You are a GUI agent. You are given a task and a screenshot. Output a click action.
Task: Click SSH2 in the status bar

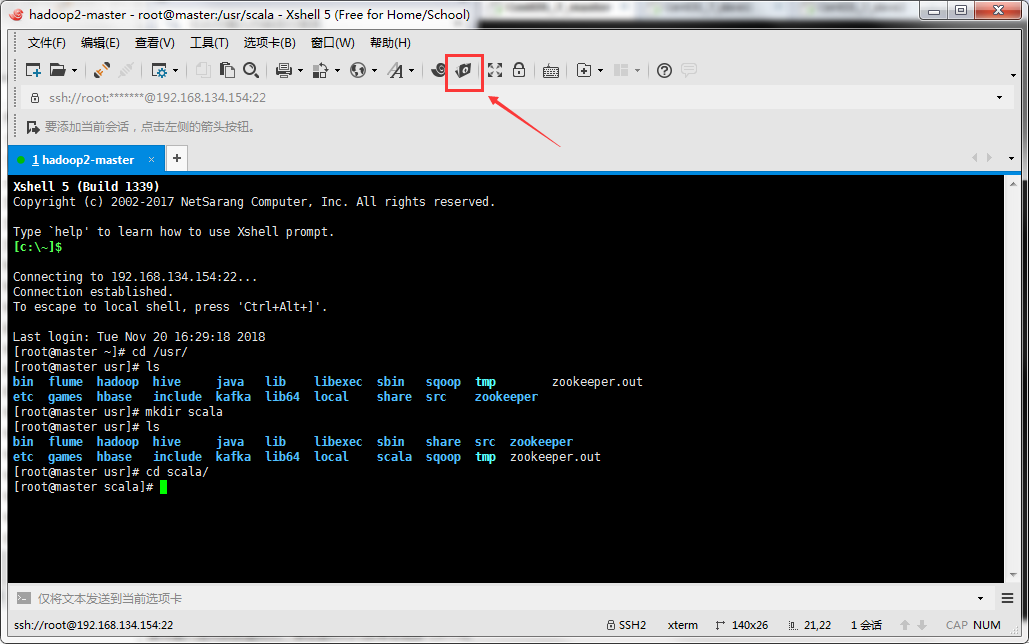click(627, 625)
